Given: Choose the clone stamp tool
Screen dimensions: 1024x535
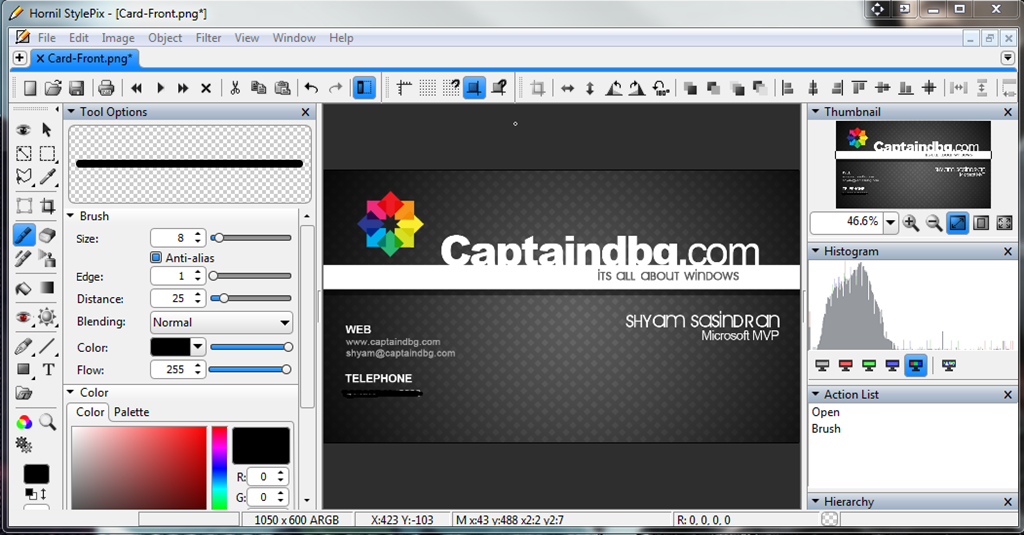Looking at the screenshot, I should point(47,259).
